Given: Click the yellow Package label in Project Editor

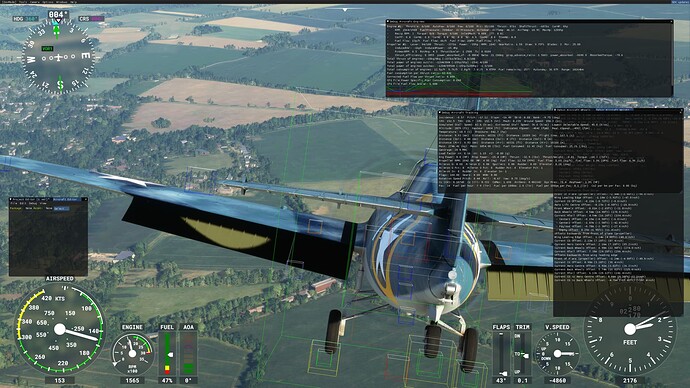Looking at the screenshot, I should coord(15,209).
